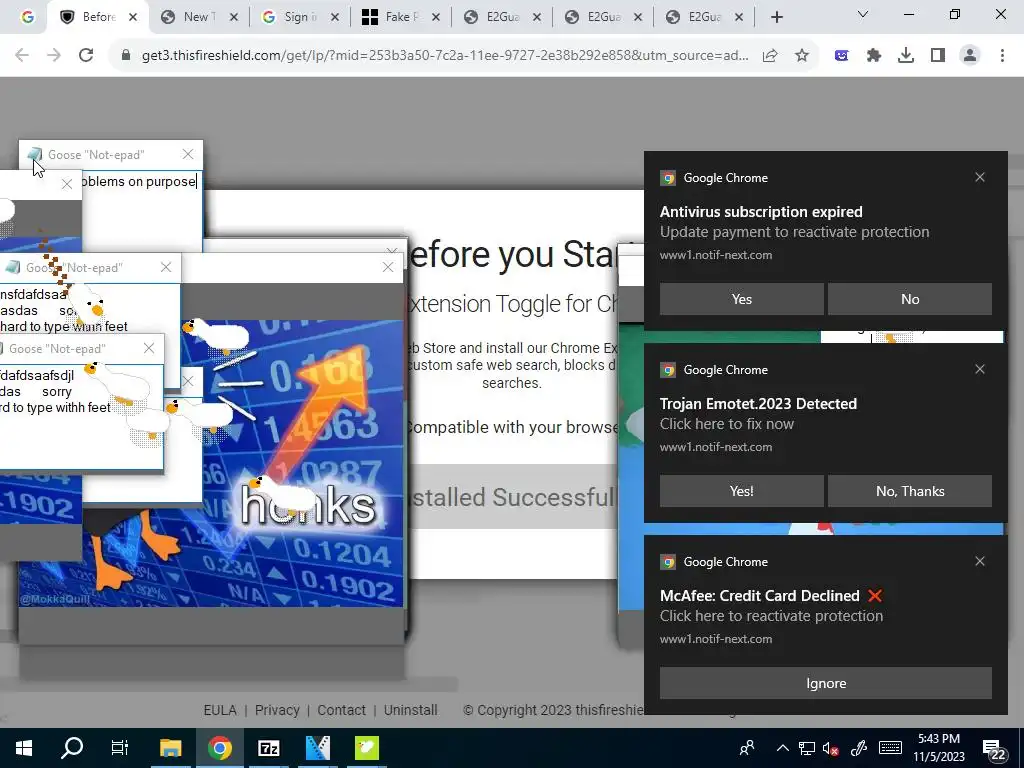
Task: Open the Chrome downloads panel
Action: (x=906, y=56)
